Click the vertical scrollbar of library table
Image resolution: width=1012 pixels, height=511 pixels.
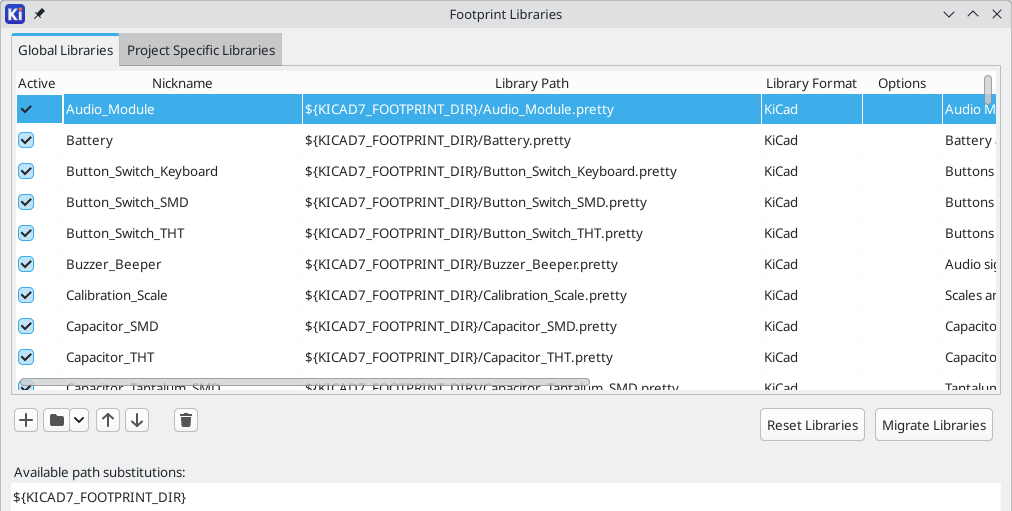[988, 90]
